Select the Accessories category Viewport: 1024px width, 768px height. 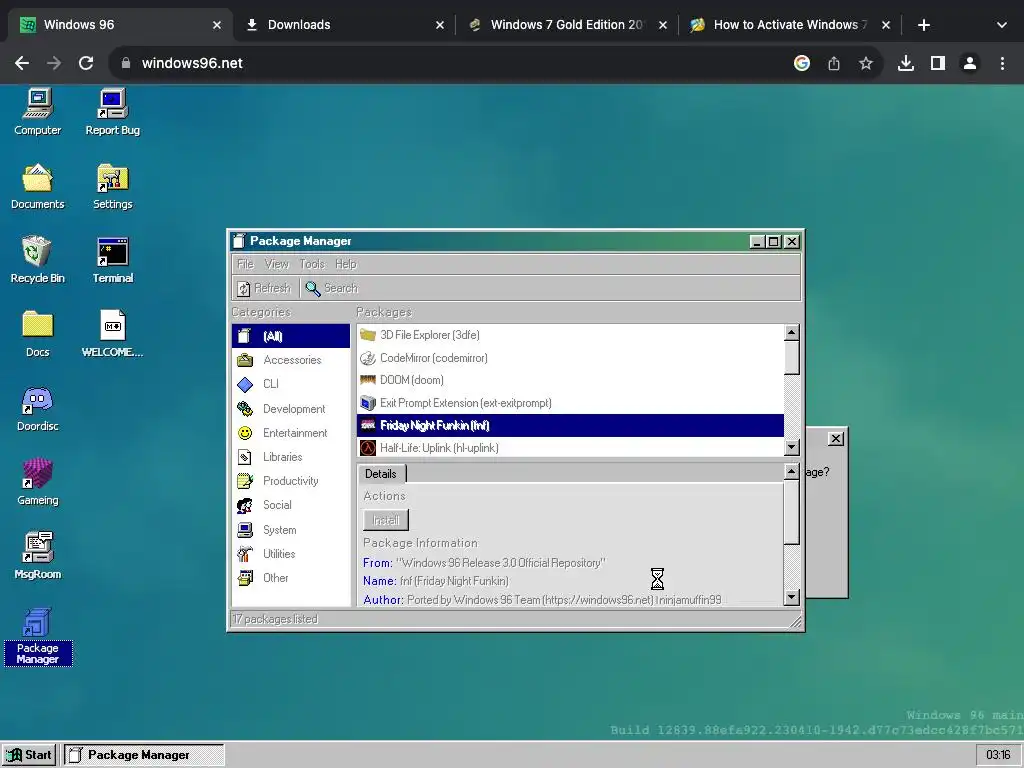(291, 360)
